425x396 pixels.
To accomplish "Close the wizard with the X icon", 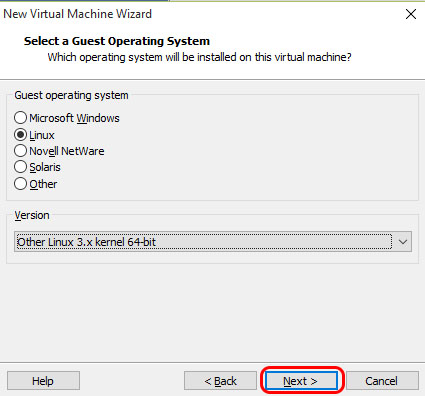I will coord(411,14).
